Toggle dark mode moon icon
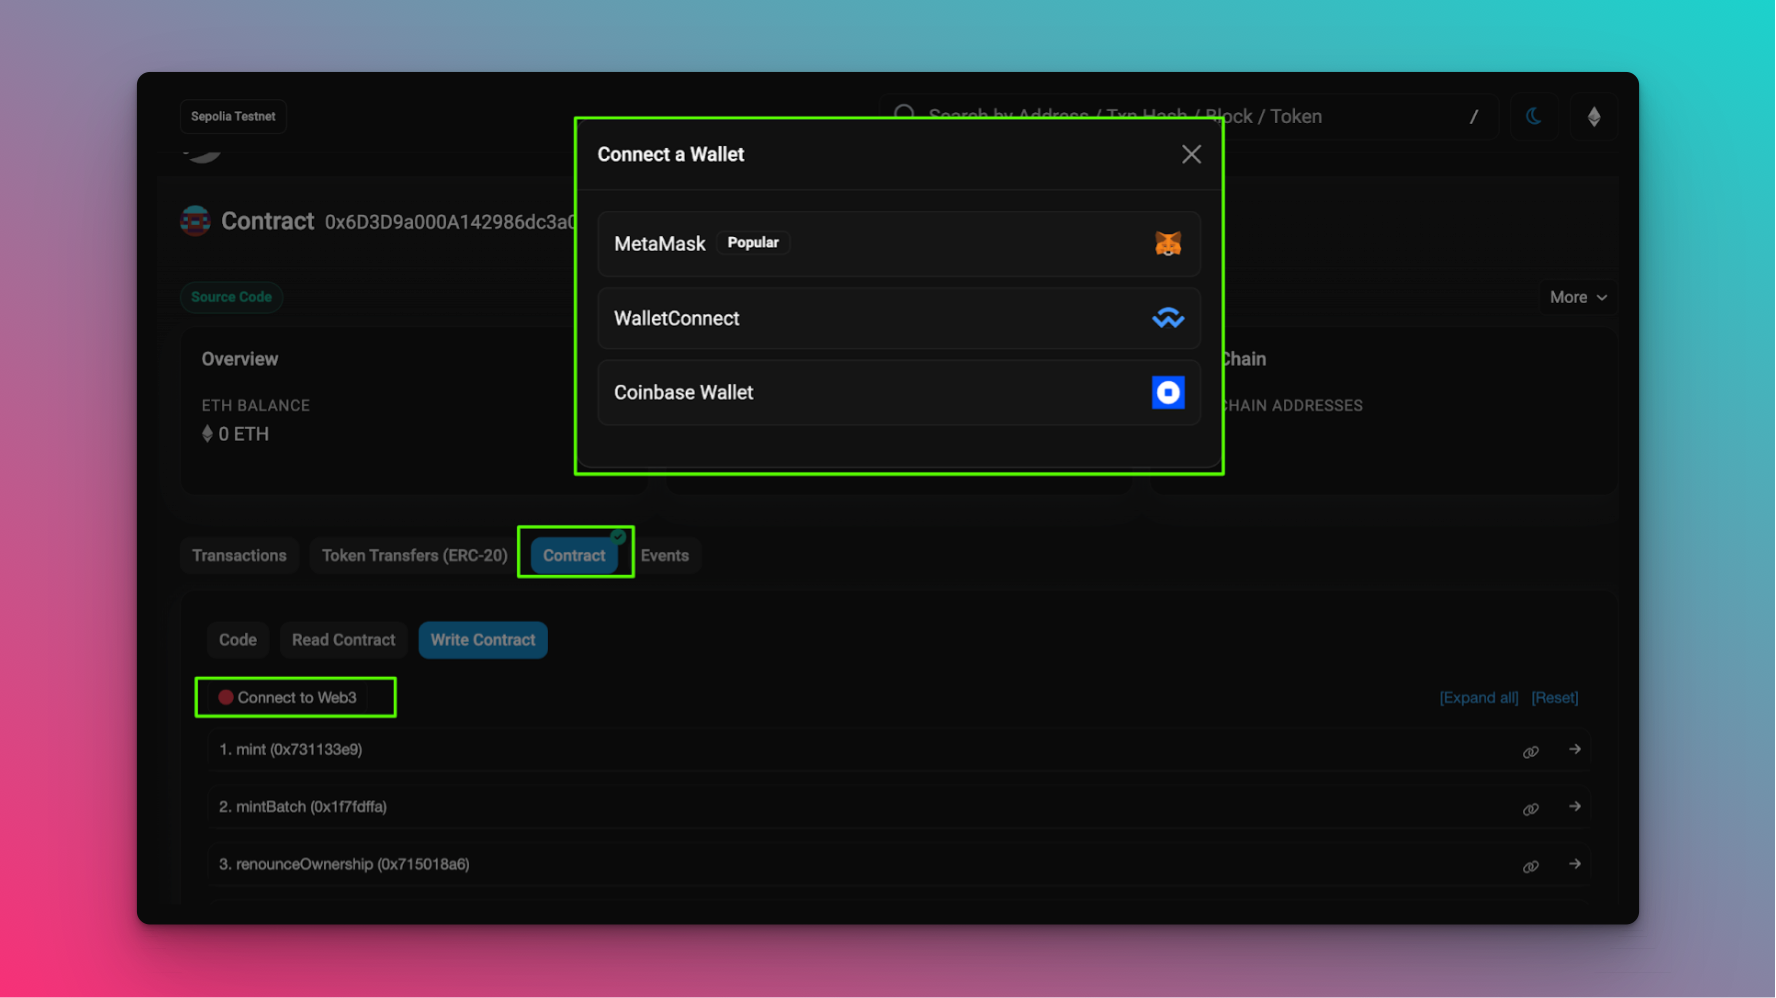 click(x=1533, y=116)
